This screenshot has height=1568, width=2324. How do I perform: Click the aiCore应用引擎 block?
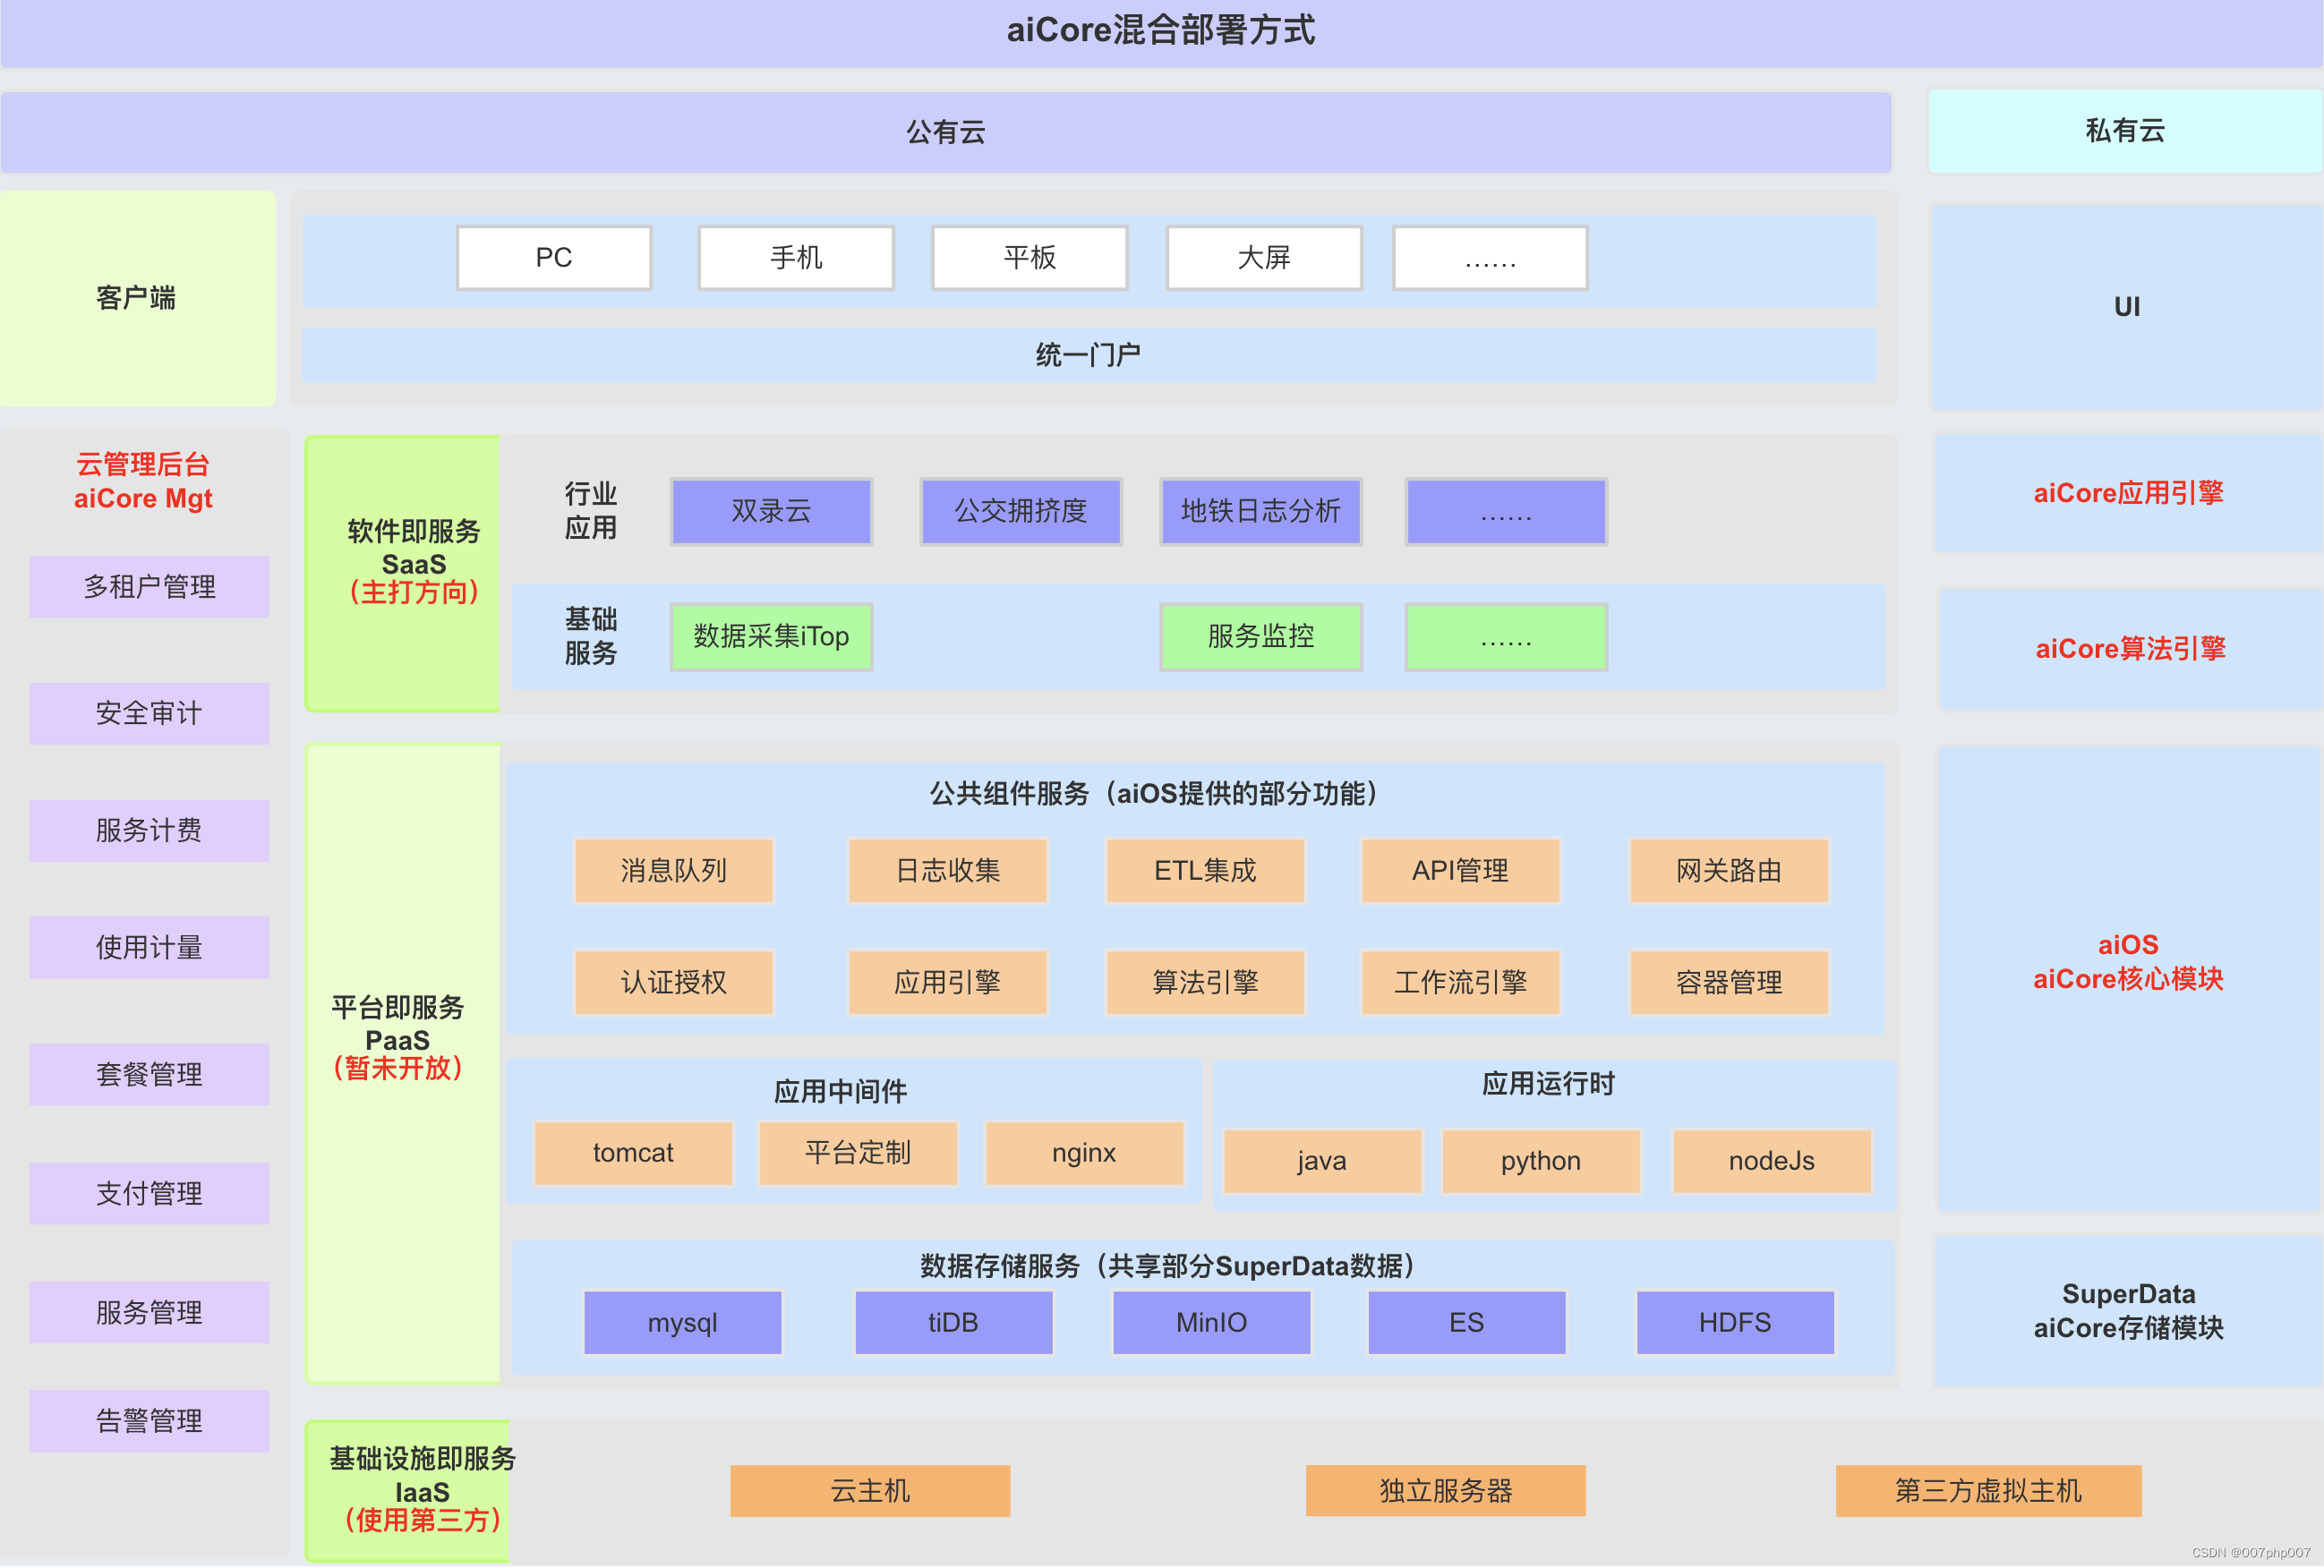point(2128,493)
